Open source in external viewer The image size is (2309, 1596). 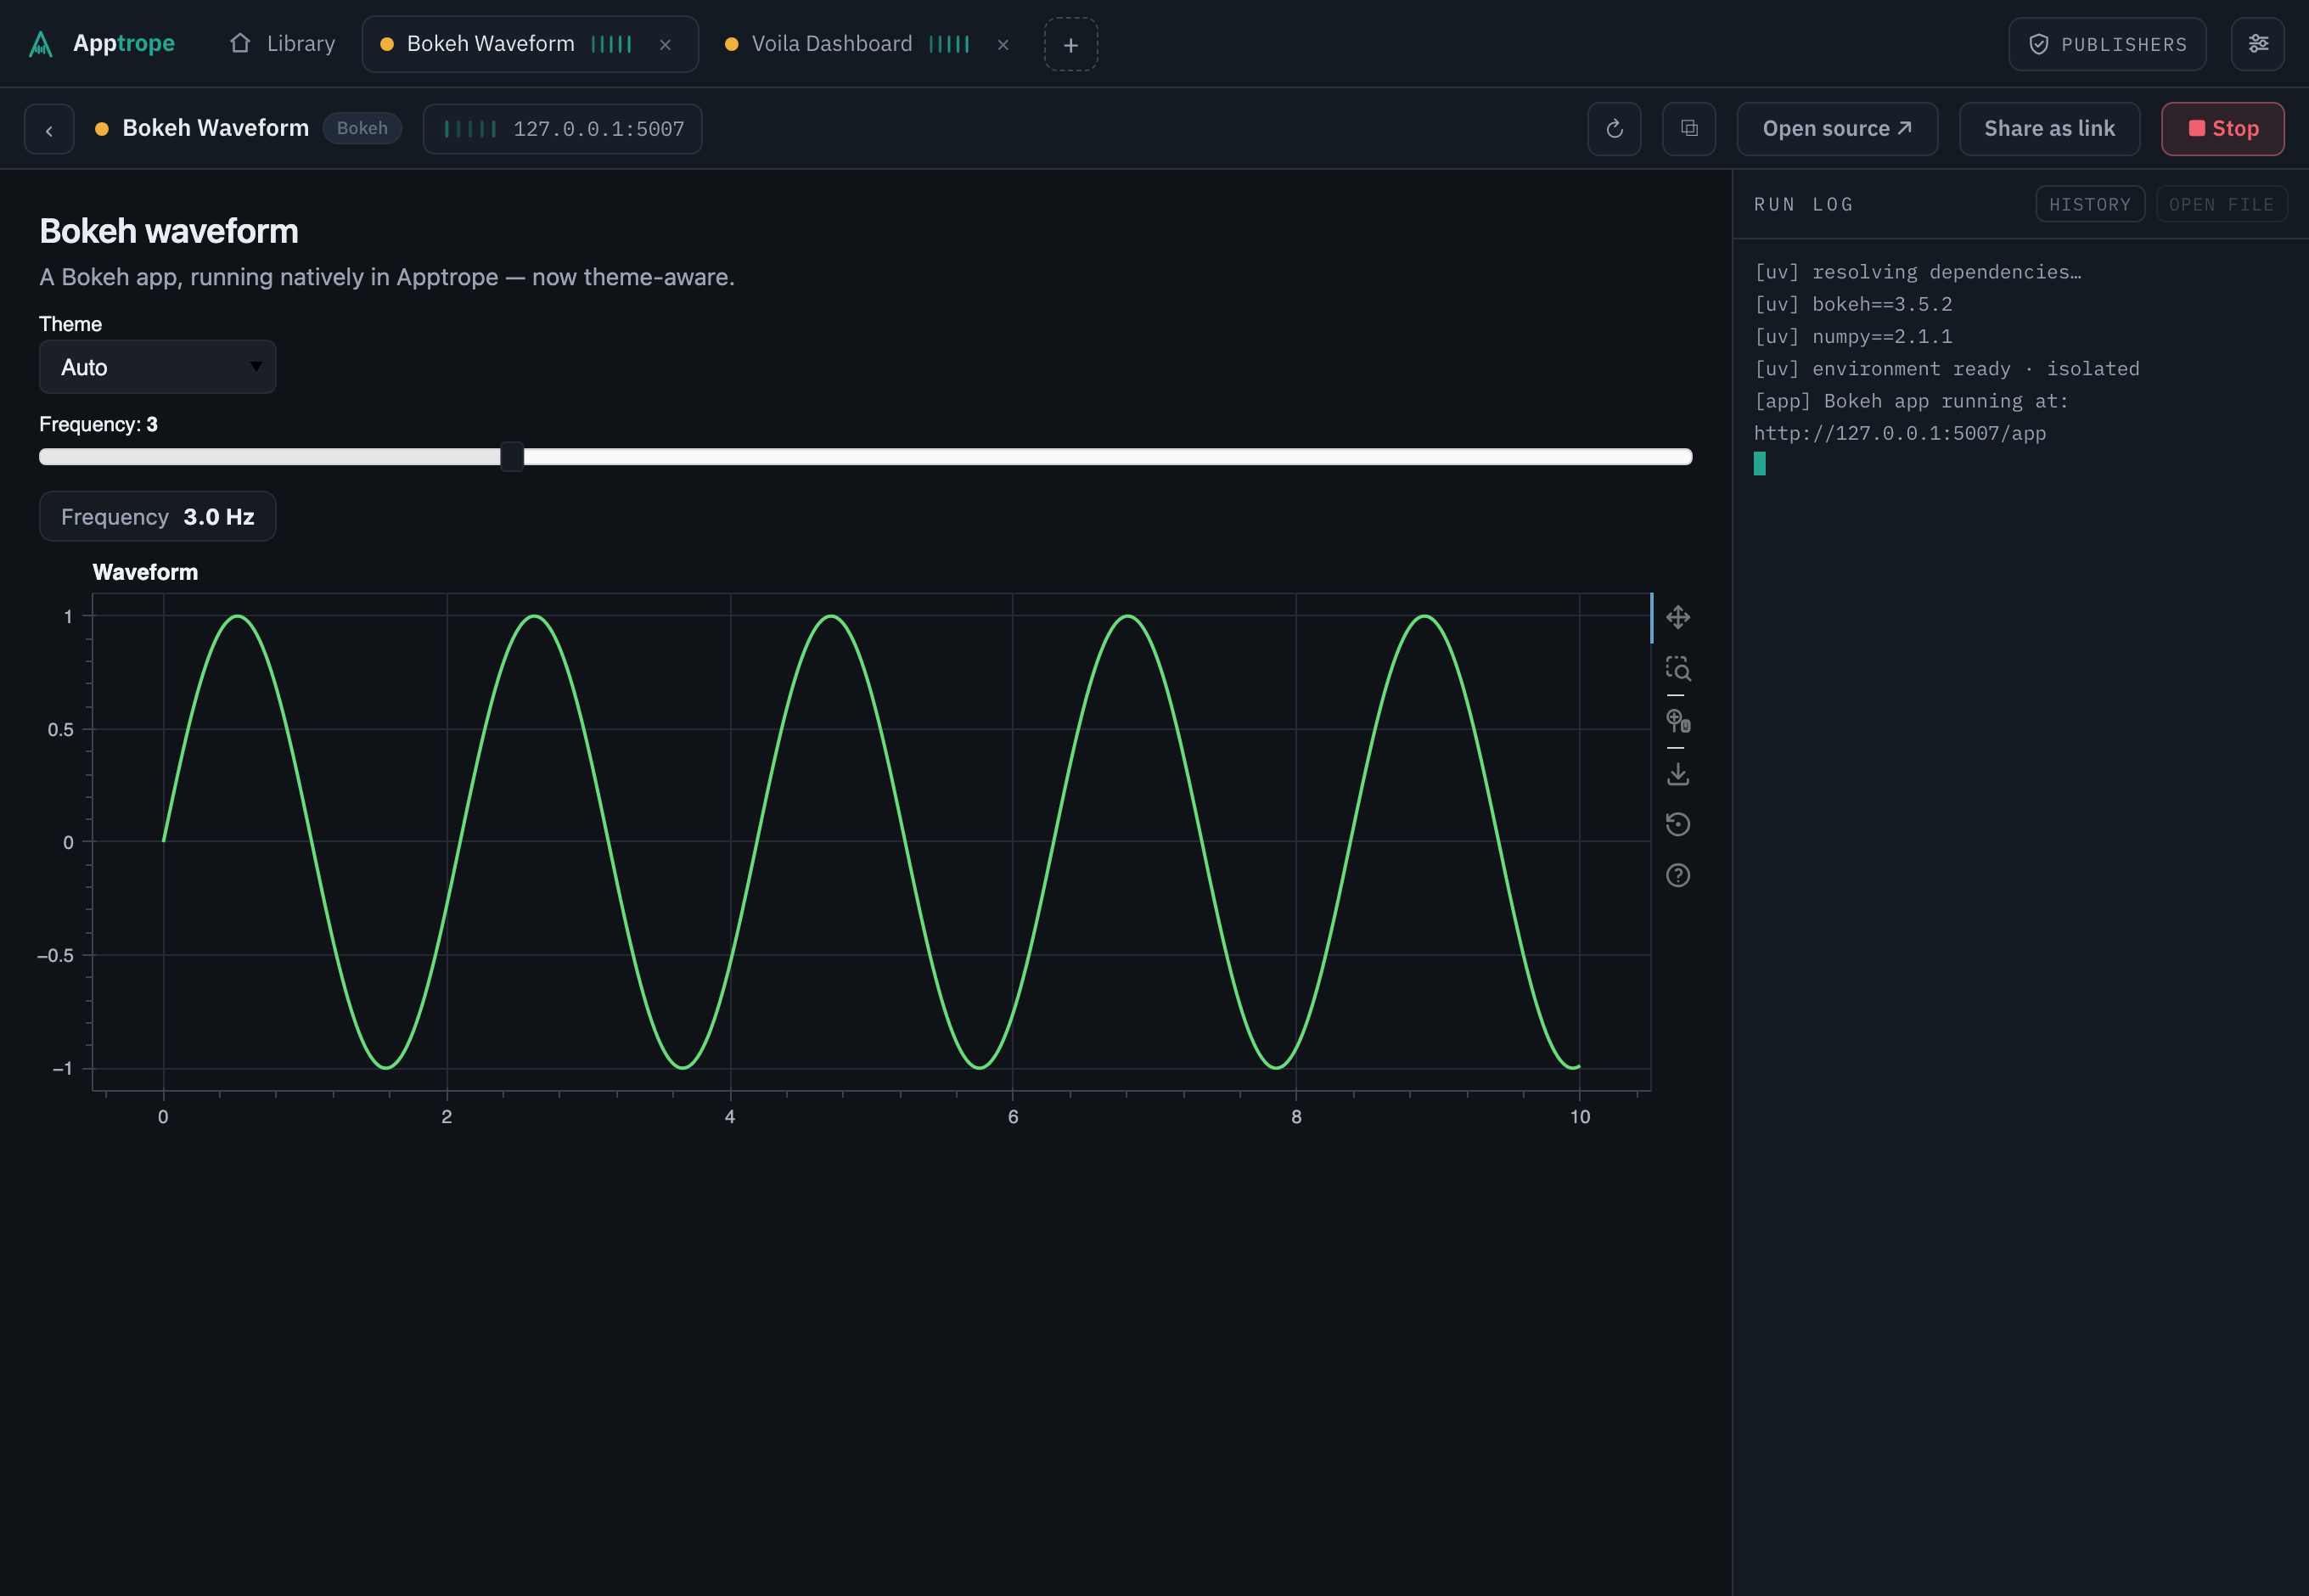pos(1837,129)
